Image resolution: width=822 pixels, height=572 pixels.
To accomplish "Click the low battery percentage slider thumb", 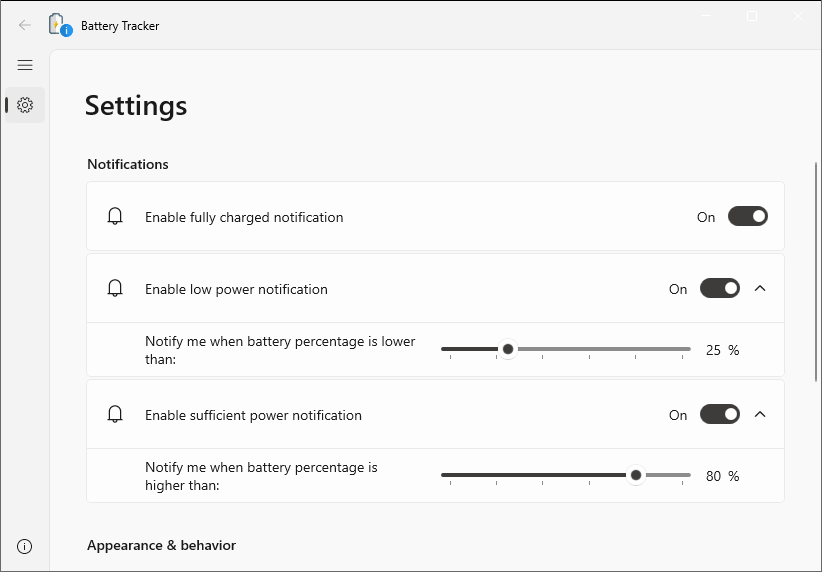I will 507,349.
